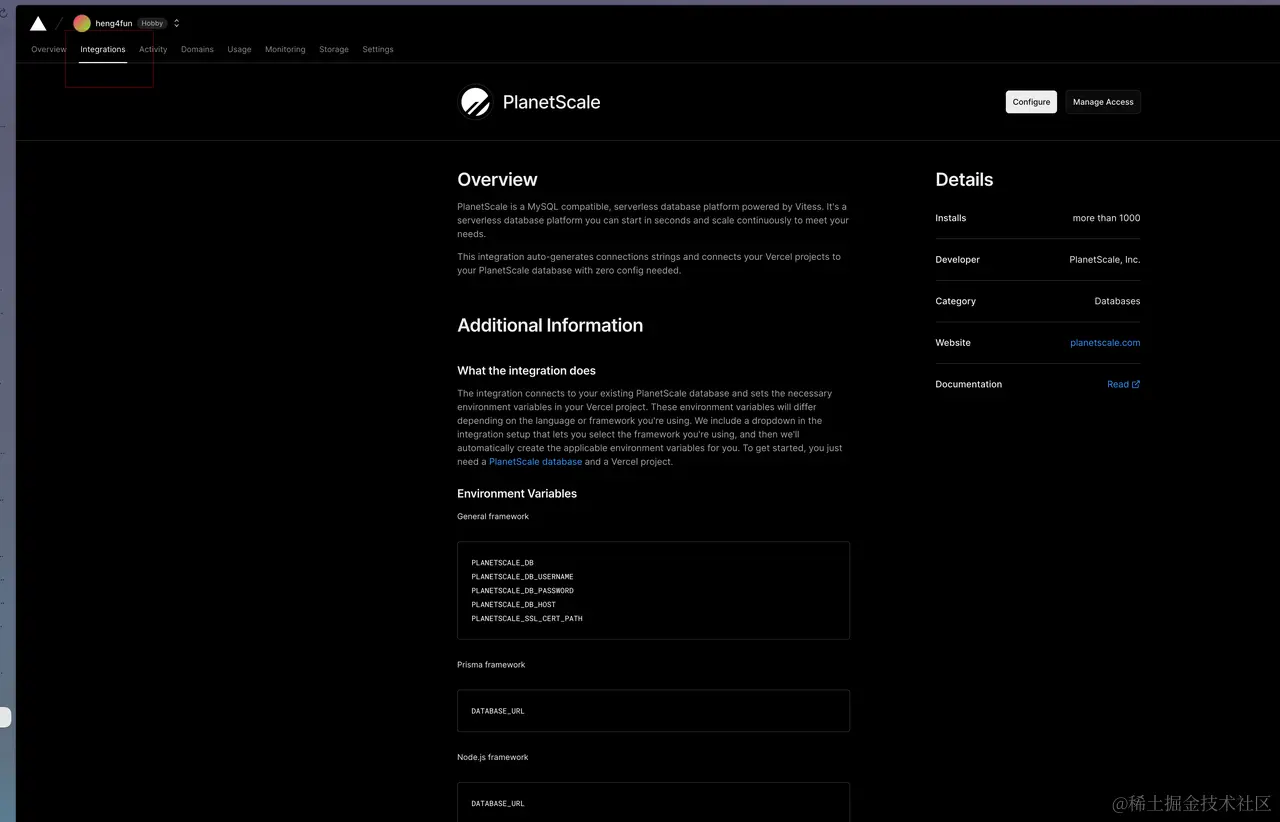The image size is (1280, 822).
Task: Expand the team switcher chevrons
Action: click(x=177, y=23)
